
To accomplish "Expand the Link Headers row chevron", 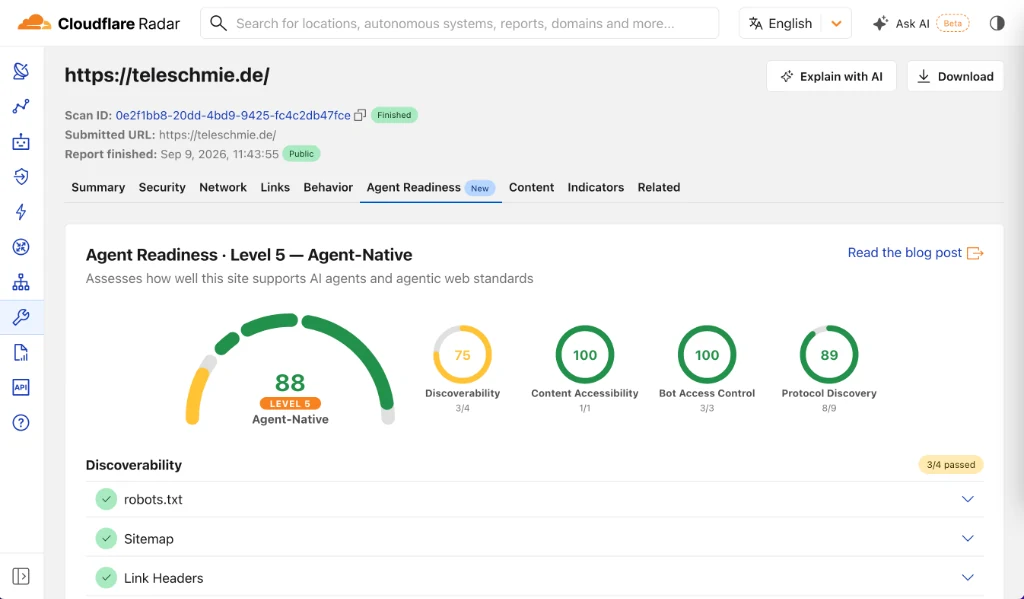I will [x=968, y=578].
